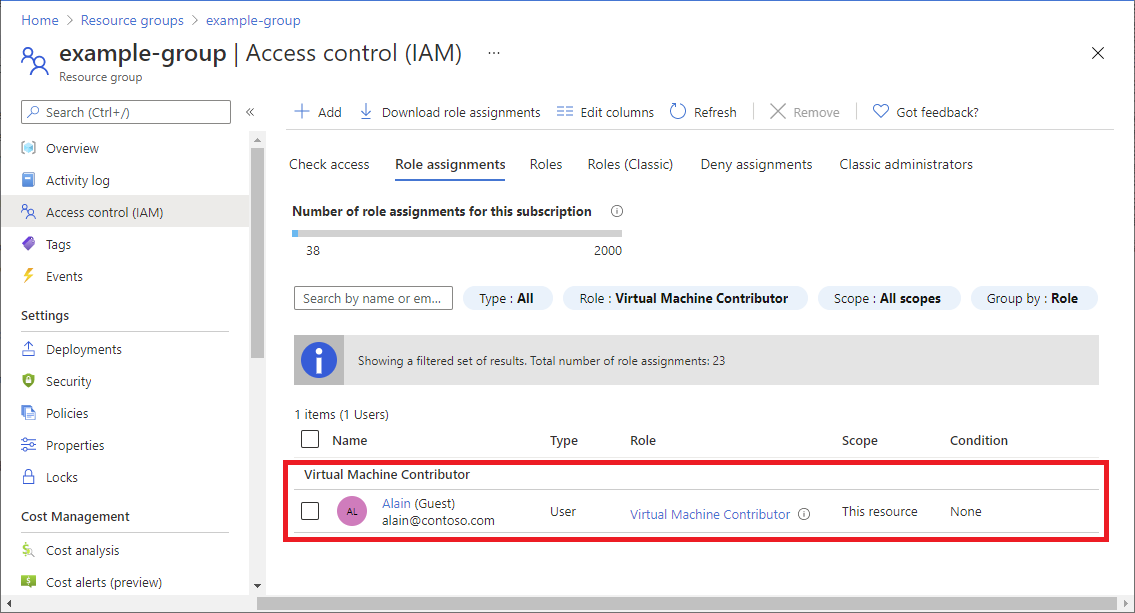Click the Refresh icon
This screenshot has height=613, width=1135.
(x=678, y=112)
